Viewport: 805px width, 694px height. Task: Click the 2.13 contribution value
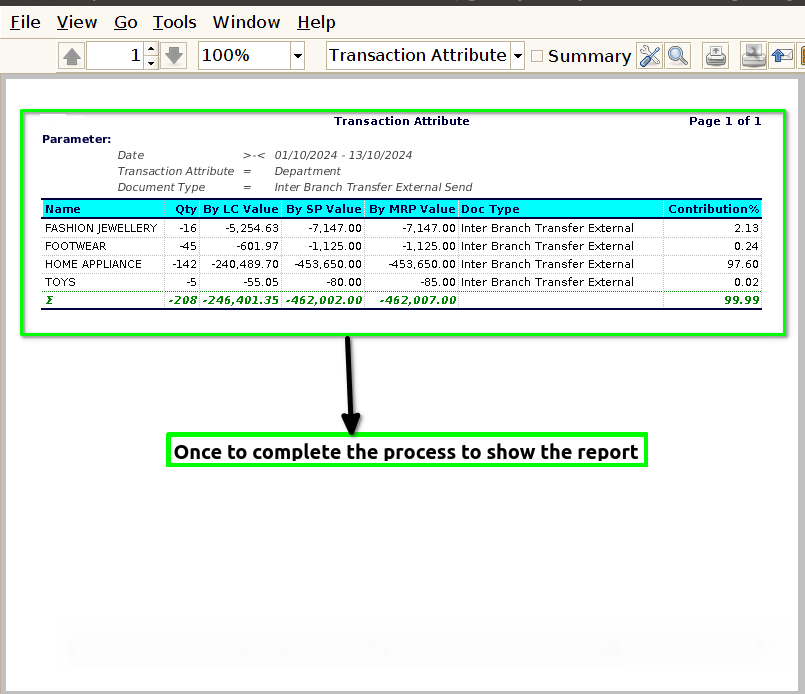click(746, 228)
